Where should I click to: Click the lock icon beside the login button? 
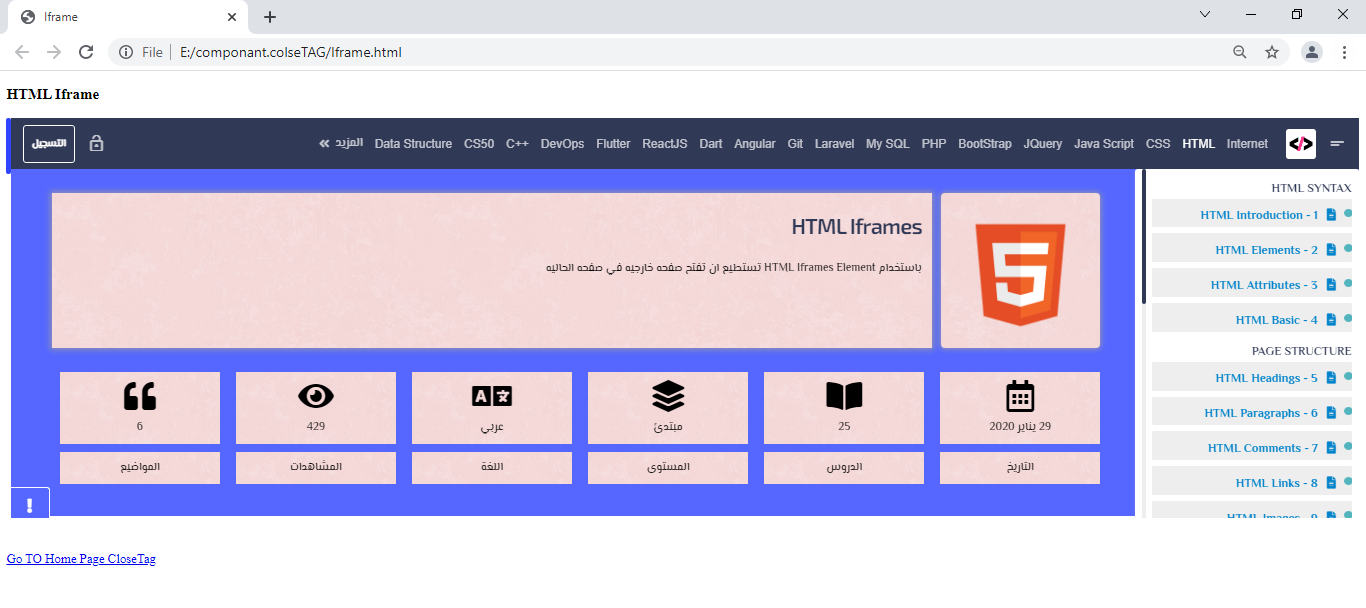[97, 143]
